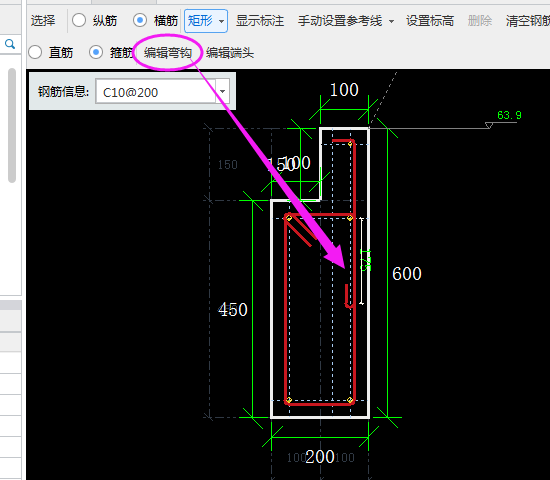Click the 删除 toolbar button
This screenshot has height=480, width=550.
pos(479,21)
